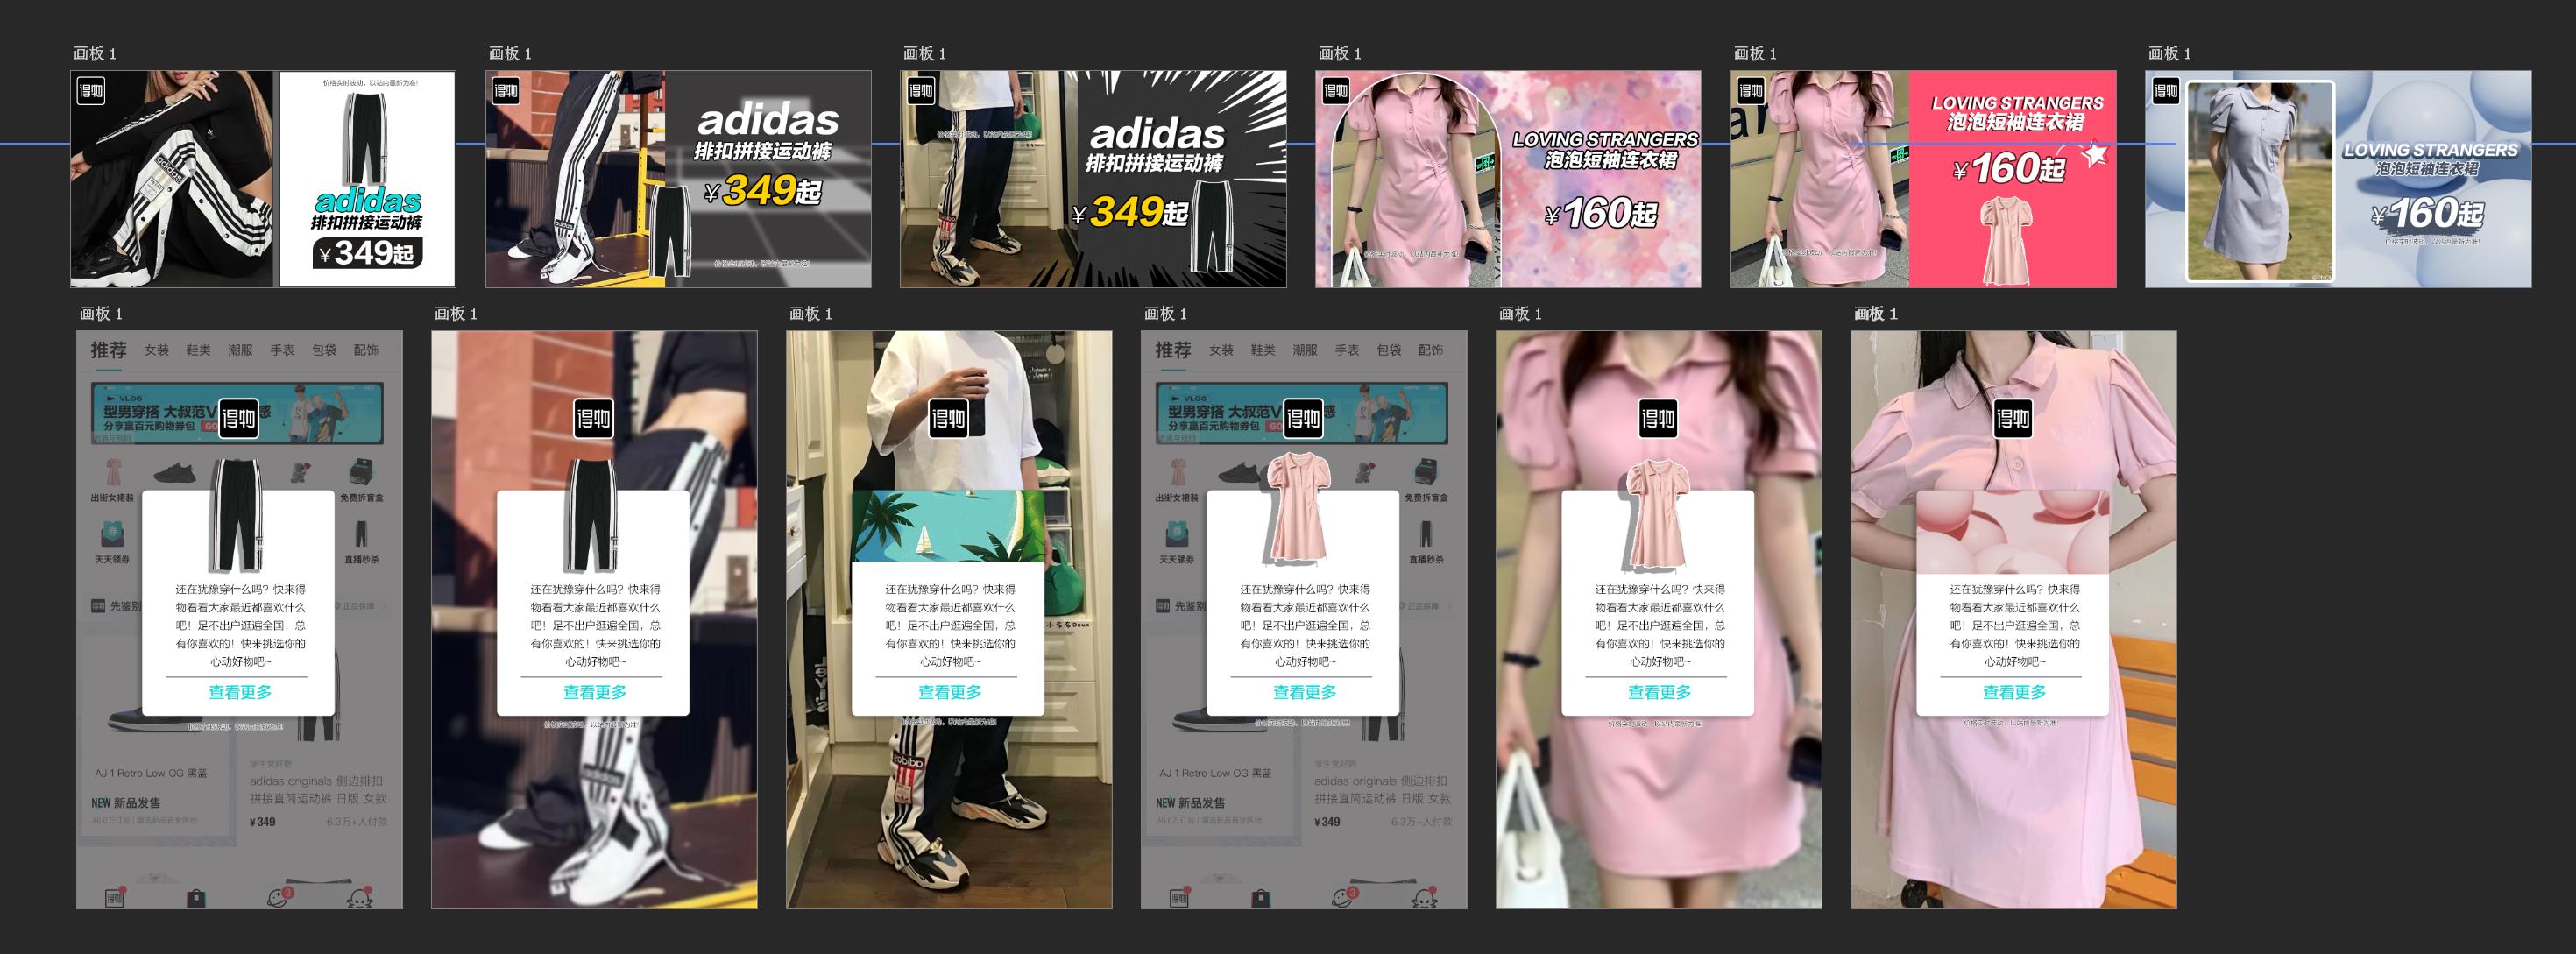Click 得物 logo on app-home mockup with dress popup
2576x954 pixels.
1303,418
